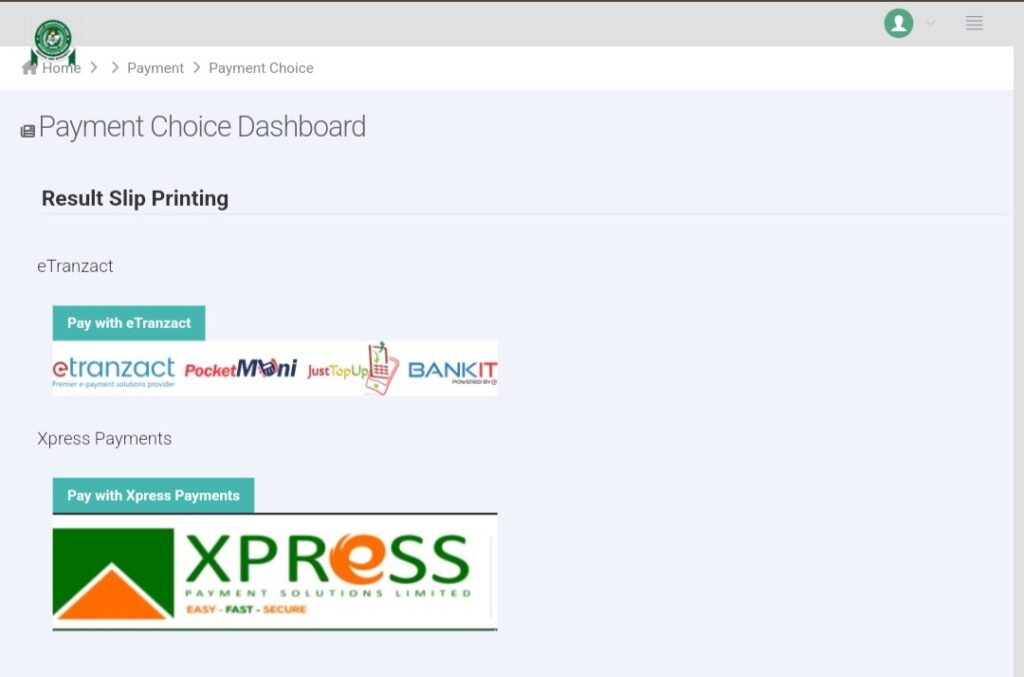Select the Payment Choice Dashboard heading

coord(202,127)
